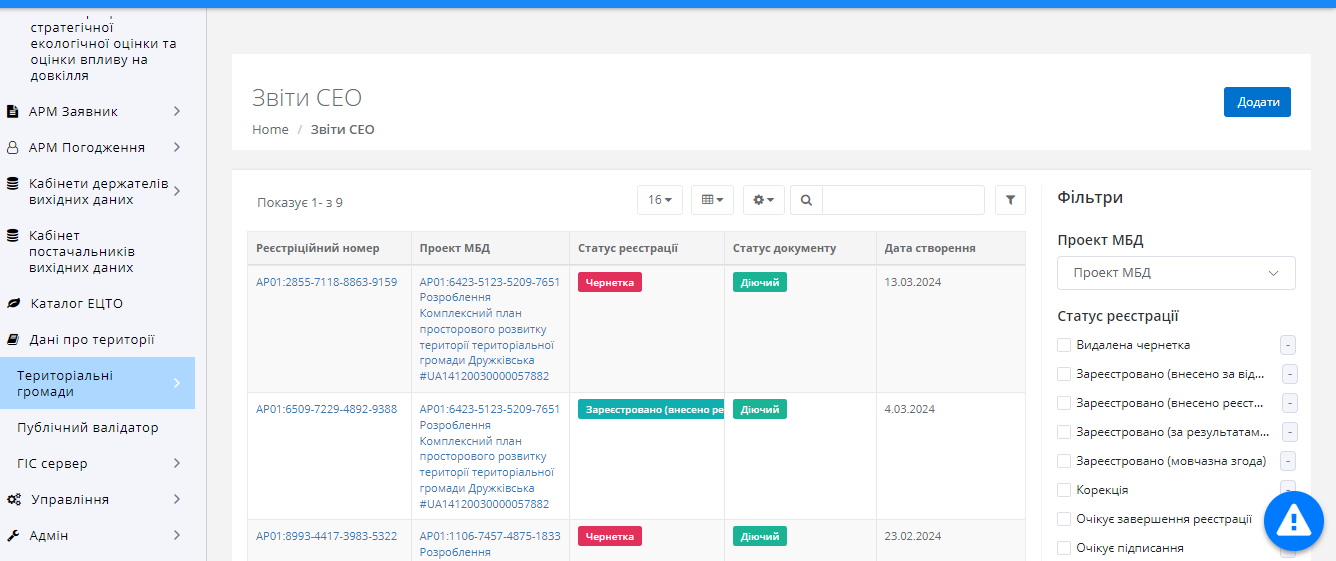Toggle the Очікує підписання checkbox
Screen dimensions: 1336x561
1064,548
